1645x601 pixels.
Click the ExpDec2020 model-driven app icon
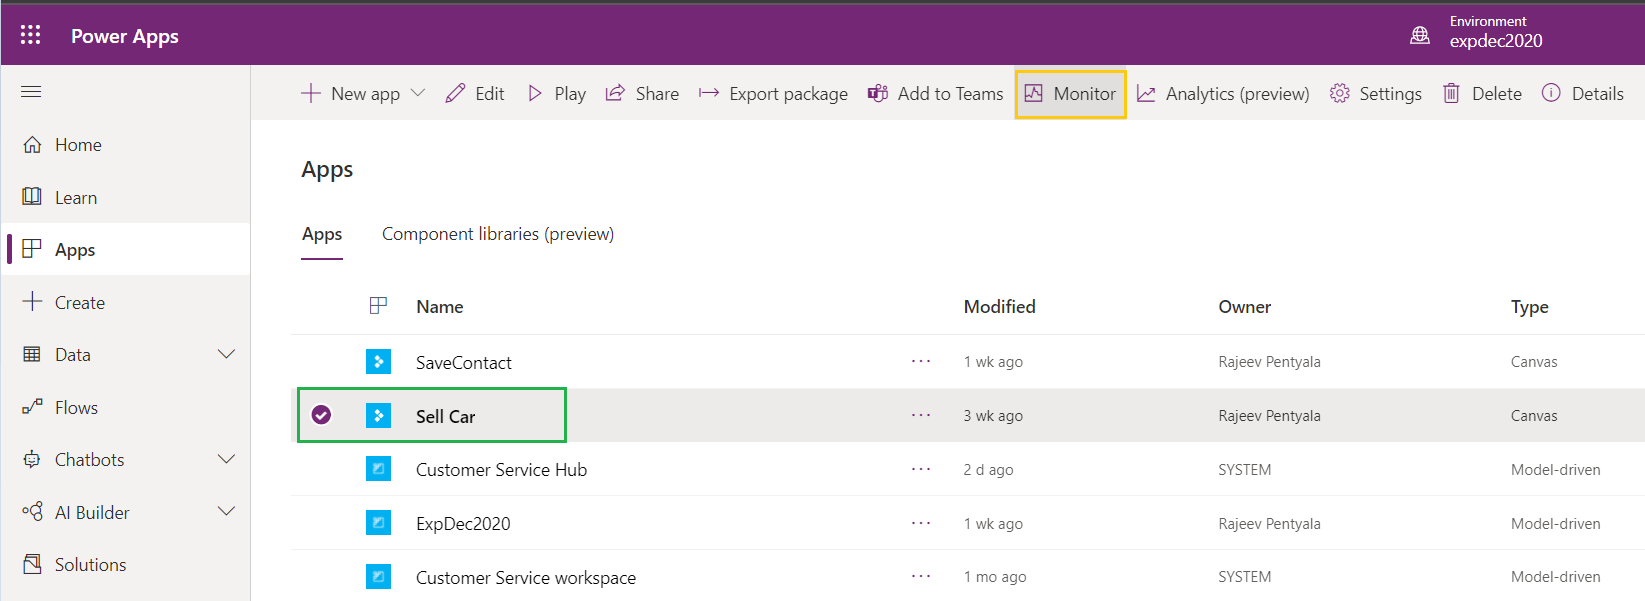pos(378,522)
